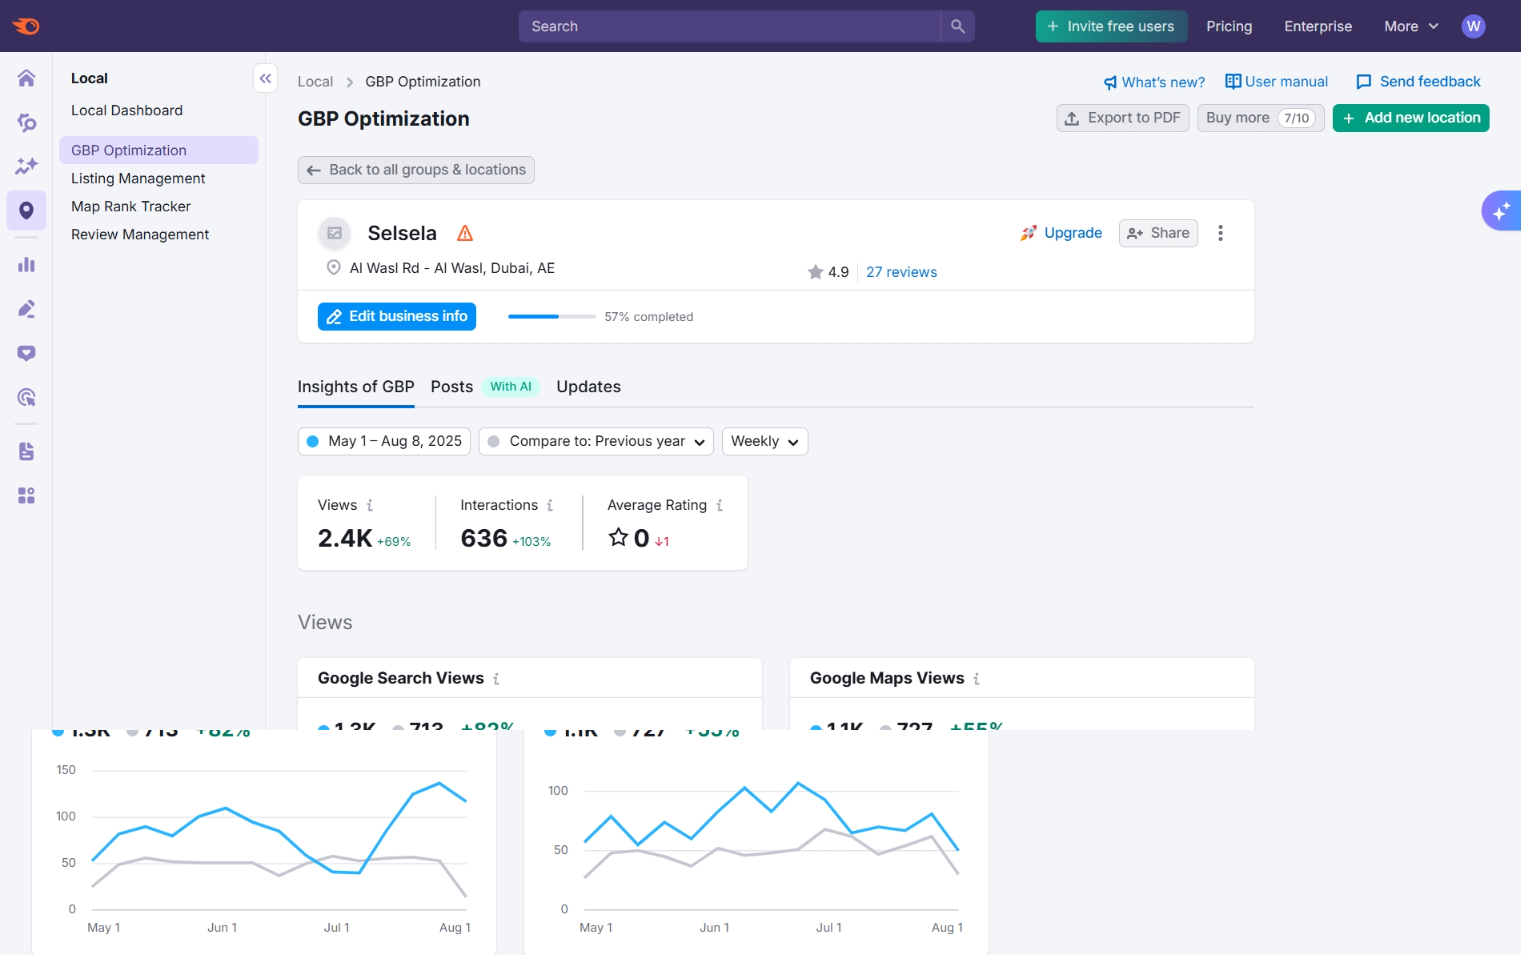Open the Compare to: Previous year dropdown

(x=596, y=441)
